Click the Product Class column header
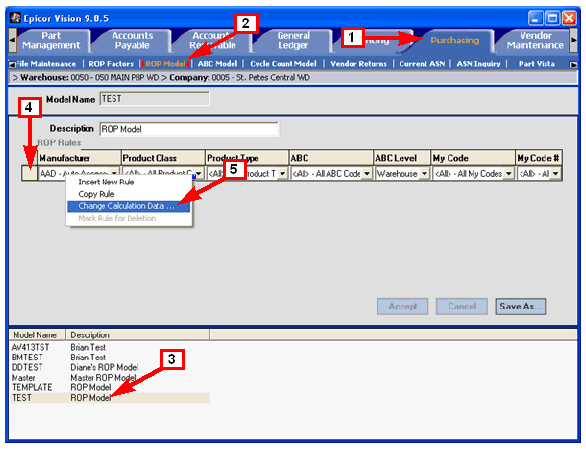The width and height of the screenshot is (586, 451). click(x=163, y=158)
